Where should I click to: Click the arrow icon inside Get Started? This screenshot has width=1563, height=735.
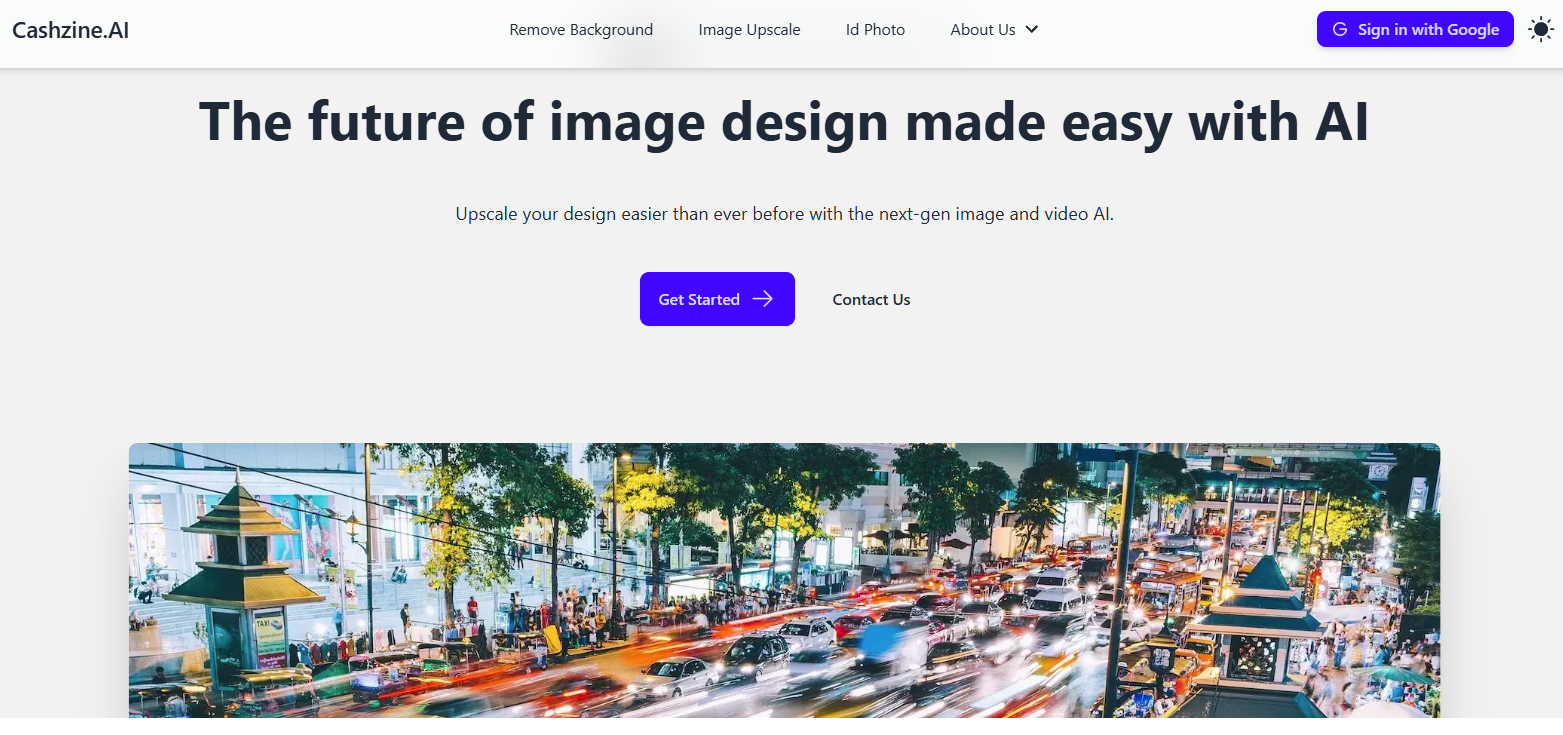763,299
